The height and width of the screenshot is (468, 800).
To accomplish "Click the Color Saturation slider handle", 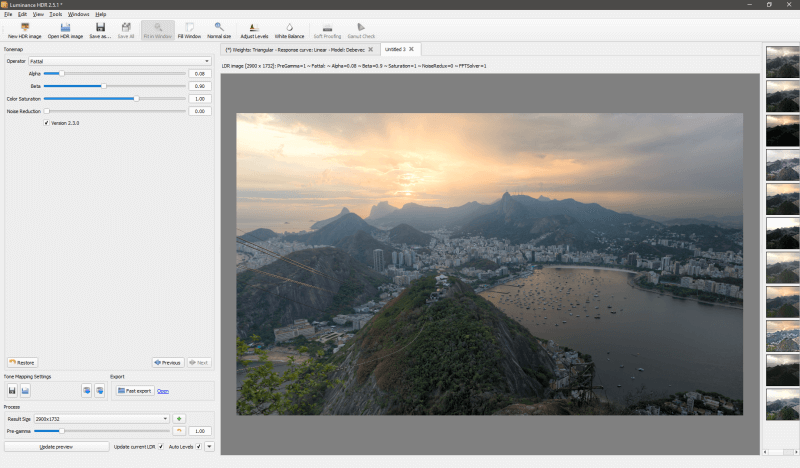I will point(136,98).
